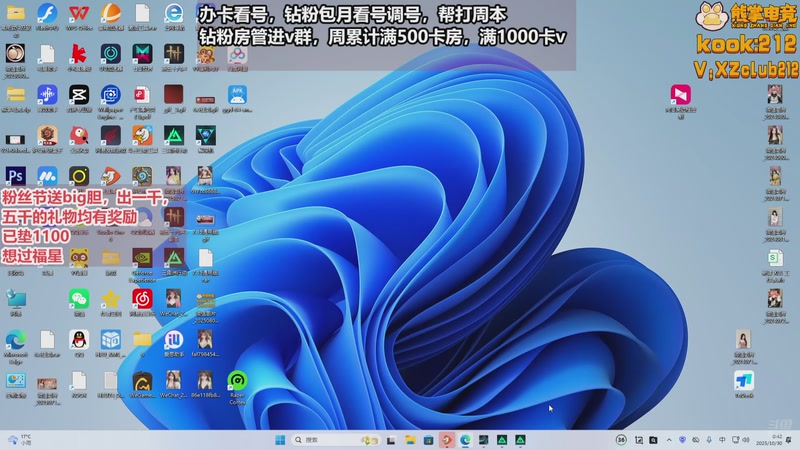The height and width of the screenshot is (450, 800).
Task: Open the Control Panel desktop icon
Action: tap(15, 381)
